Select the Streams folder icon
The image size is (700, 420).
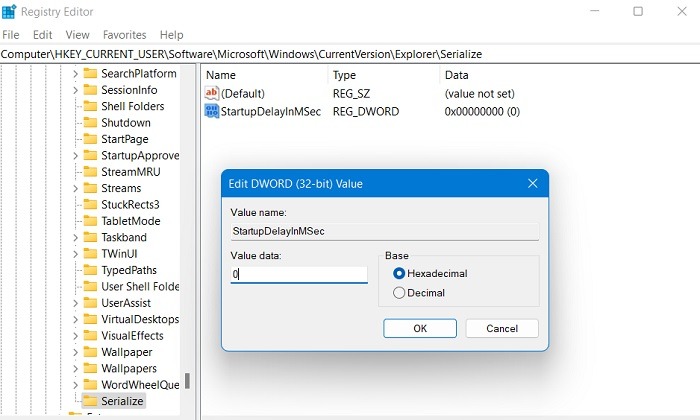click(90, 188)
